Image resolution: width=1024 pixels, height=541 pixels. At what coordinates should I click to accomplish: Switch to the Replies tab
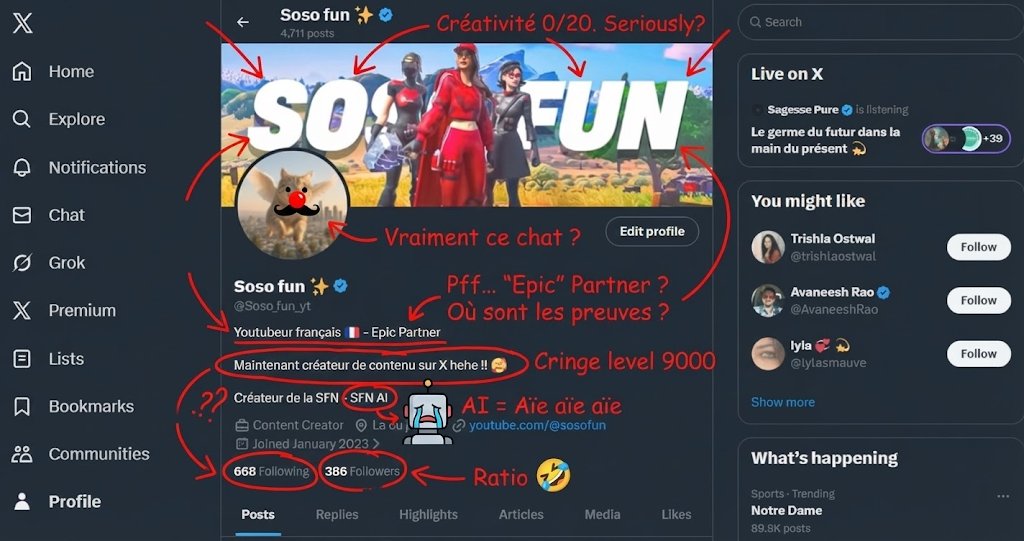tap(337, 514)
